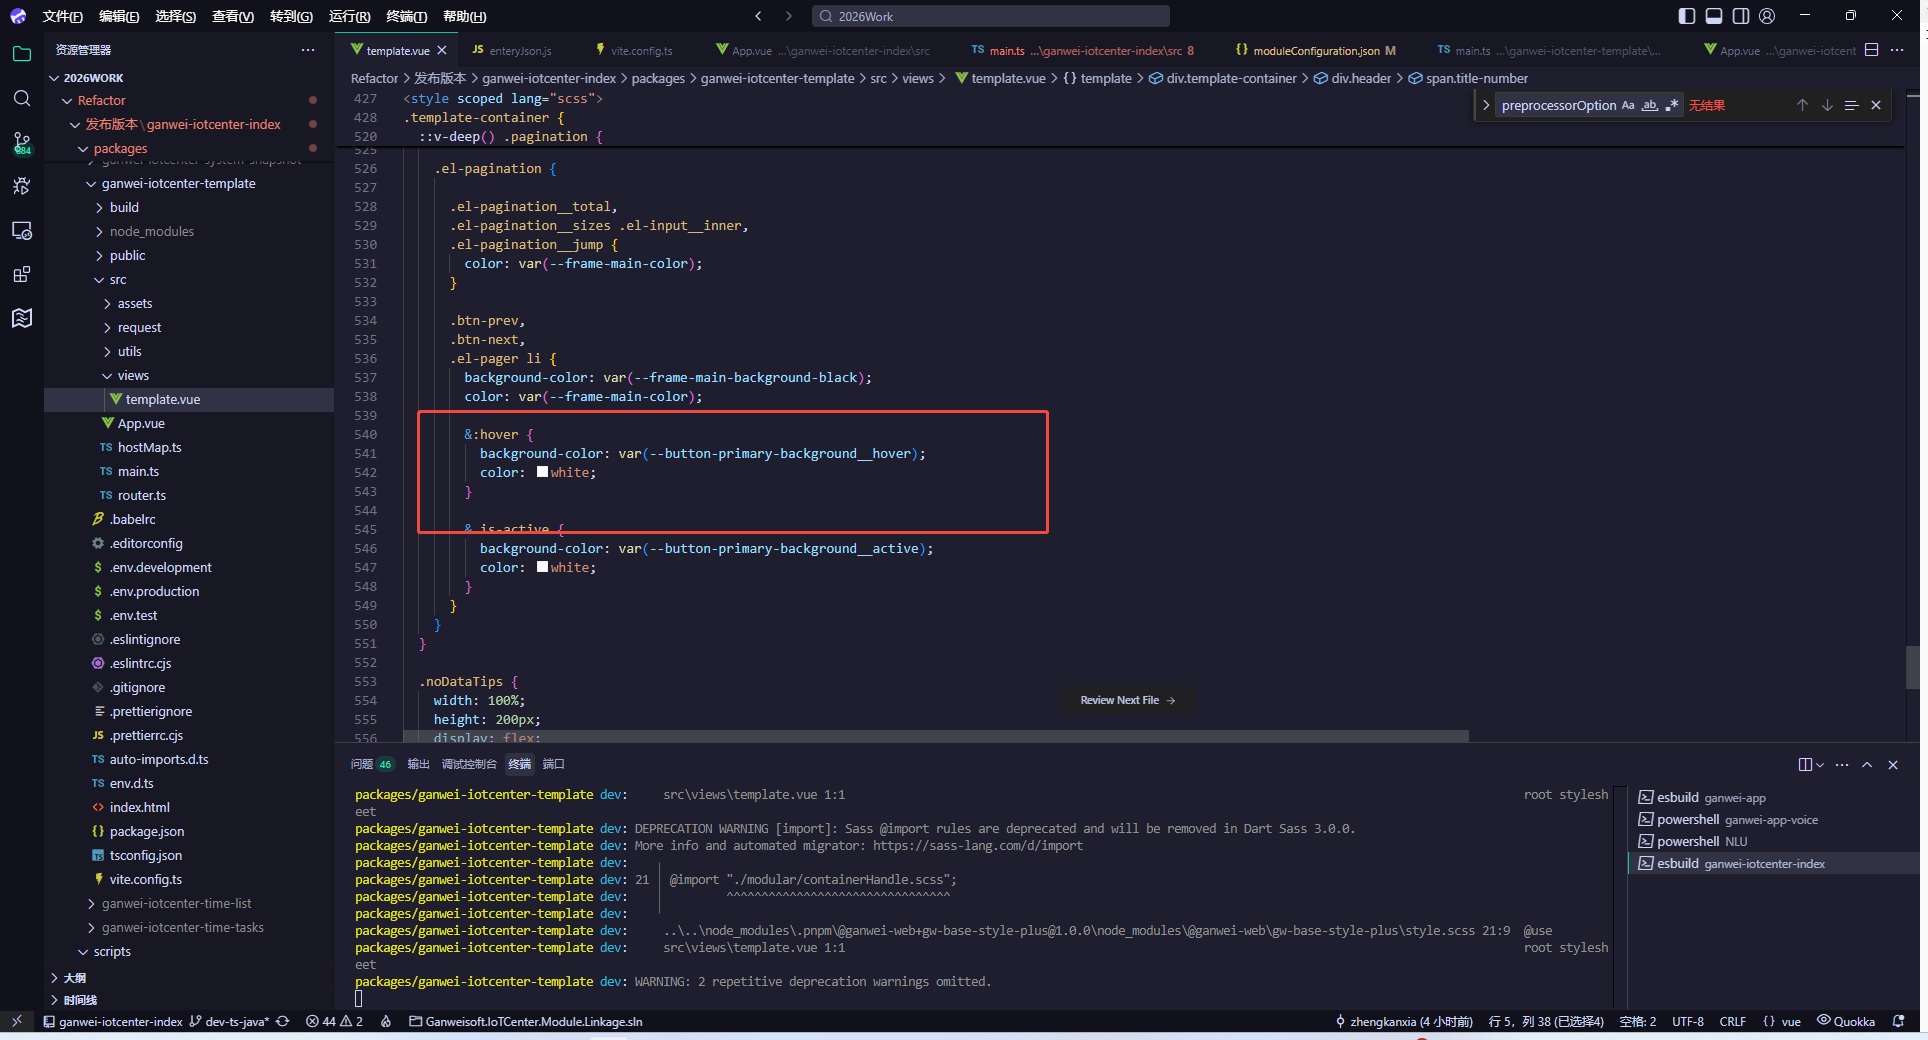
Task: Open the Explorer view in activity bar
Action: (22, 54)
